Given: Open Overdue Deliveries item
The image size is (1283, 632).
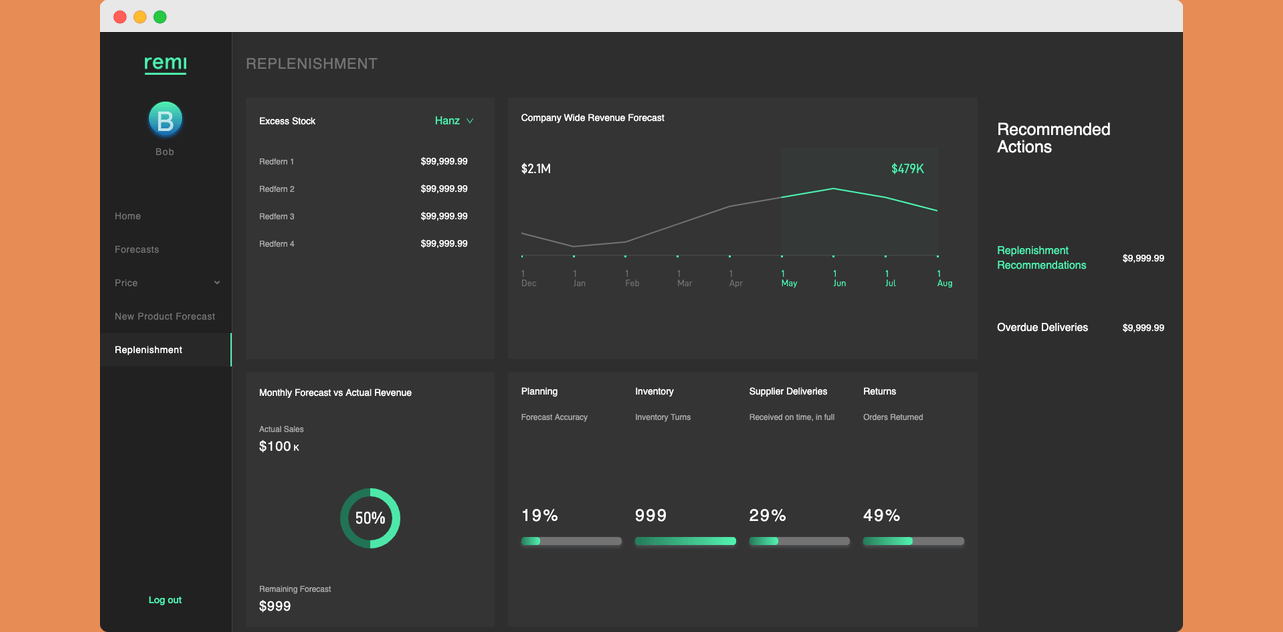Looking at the screenshot, I should [x=1042, y=328].
